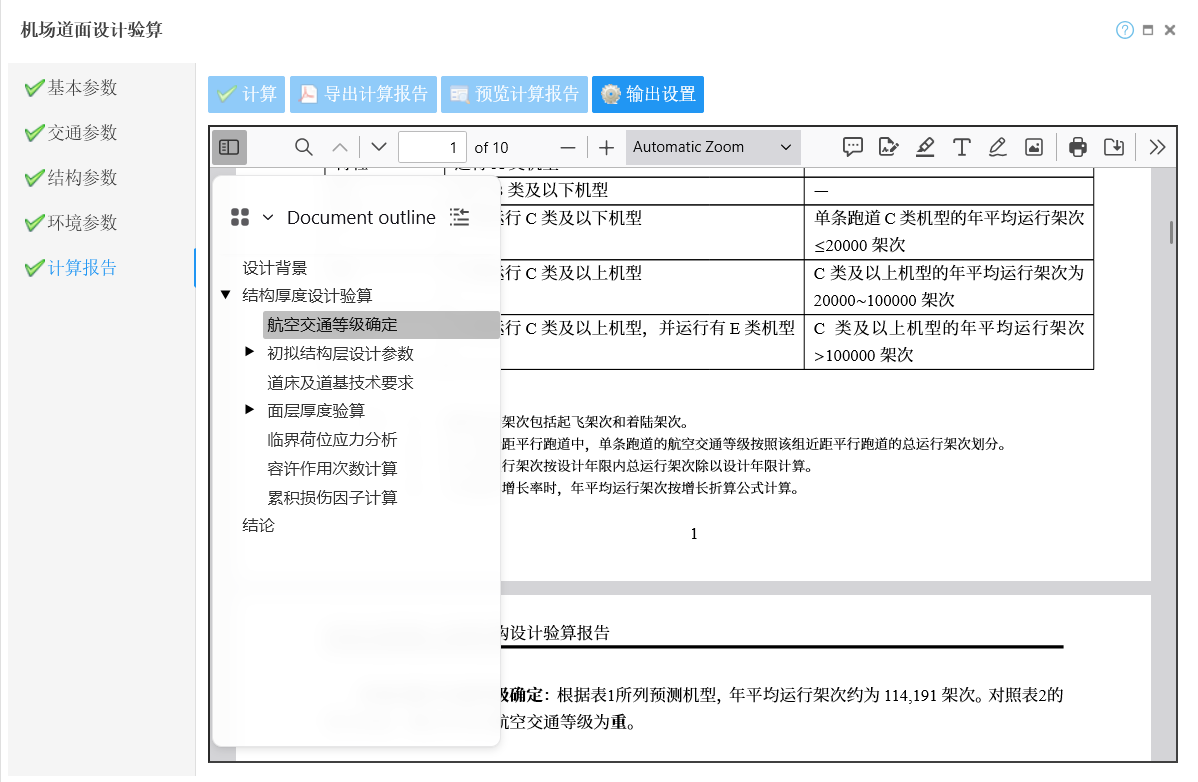The width and height of the screenshot is (1198, 782).
Task: Click the 输出设置 button
Action: (x=648, y=94)
